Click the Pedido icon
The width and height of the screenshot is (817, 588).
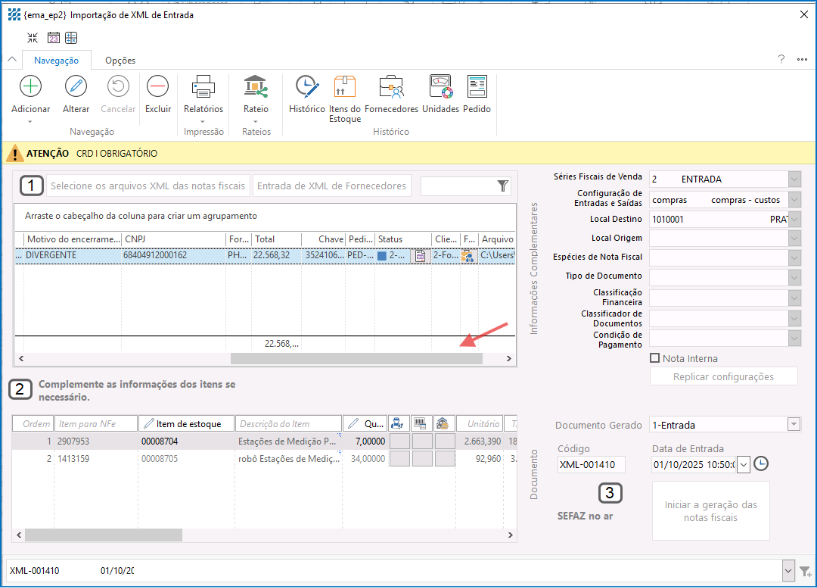point(477,87)
